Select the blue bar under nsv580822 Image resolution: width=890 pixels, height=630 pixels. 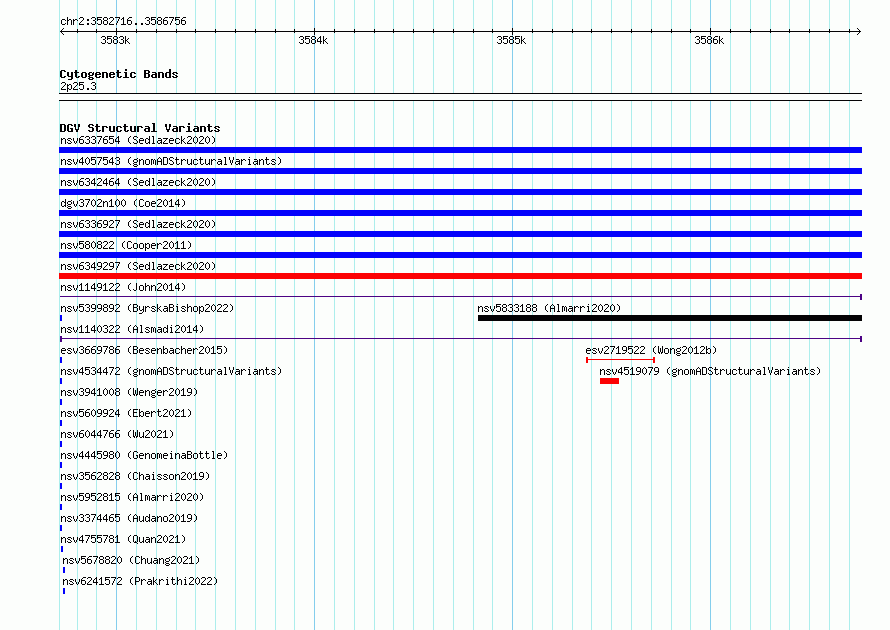point(460,255)
